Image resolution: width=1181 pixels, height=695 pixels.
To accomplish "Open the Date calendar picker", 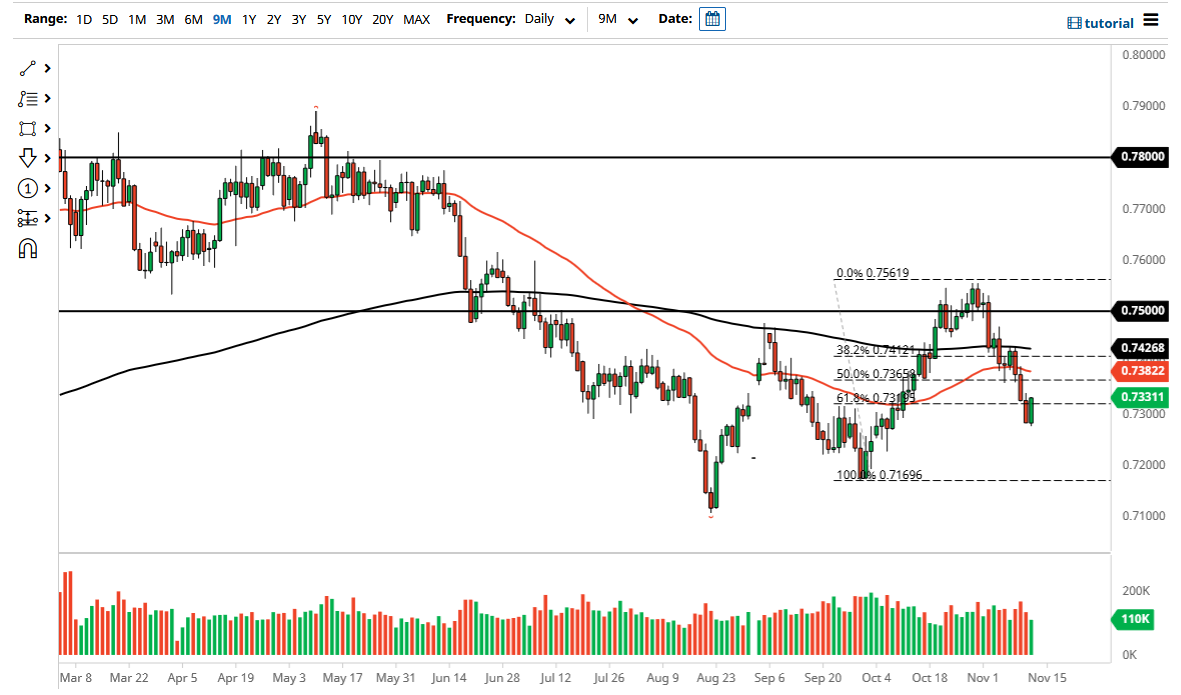I will pyautogui.click(x=711, y=18).
